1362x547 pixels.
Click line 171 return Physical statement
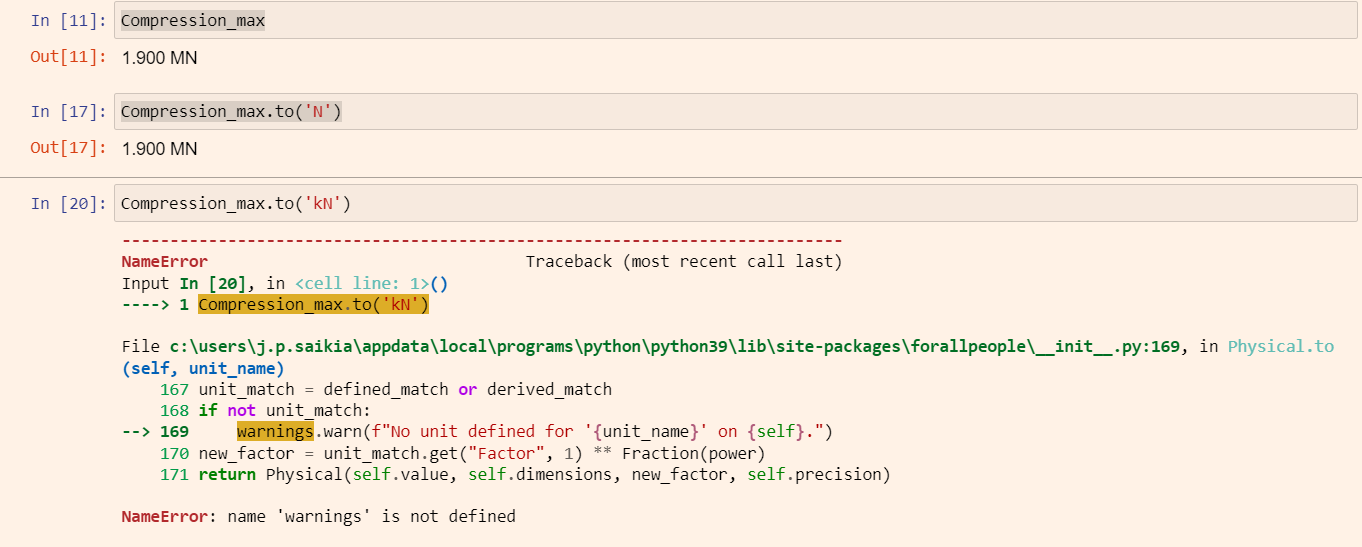(x=544, y=474)
